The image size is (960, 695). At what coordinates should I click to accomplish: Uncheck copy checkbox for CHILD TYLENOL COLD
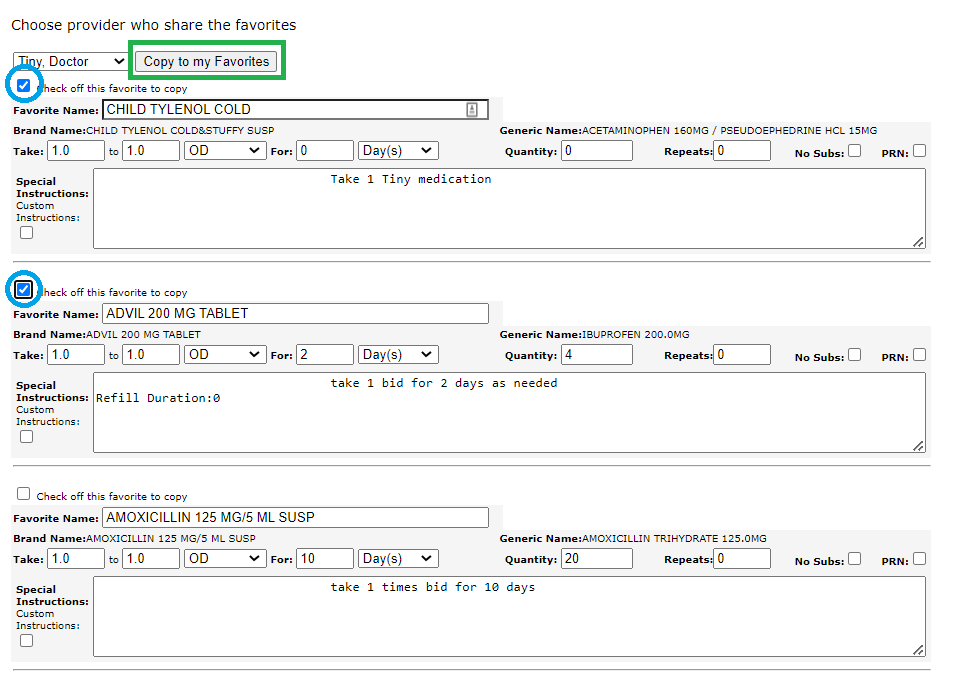(23, 85)
